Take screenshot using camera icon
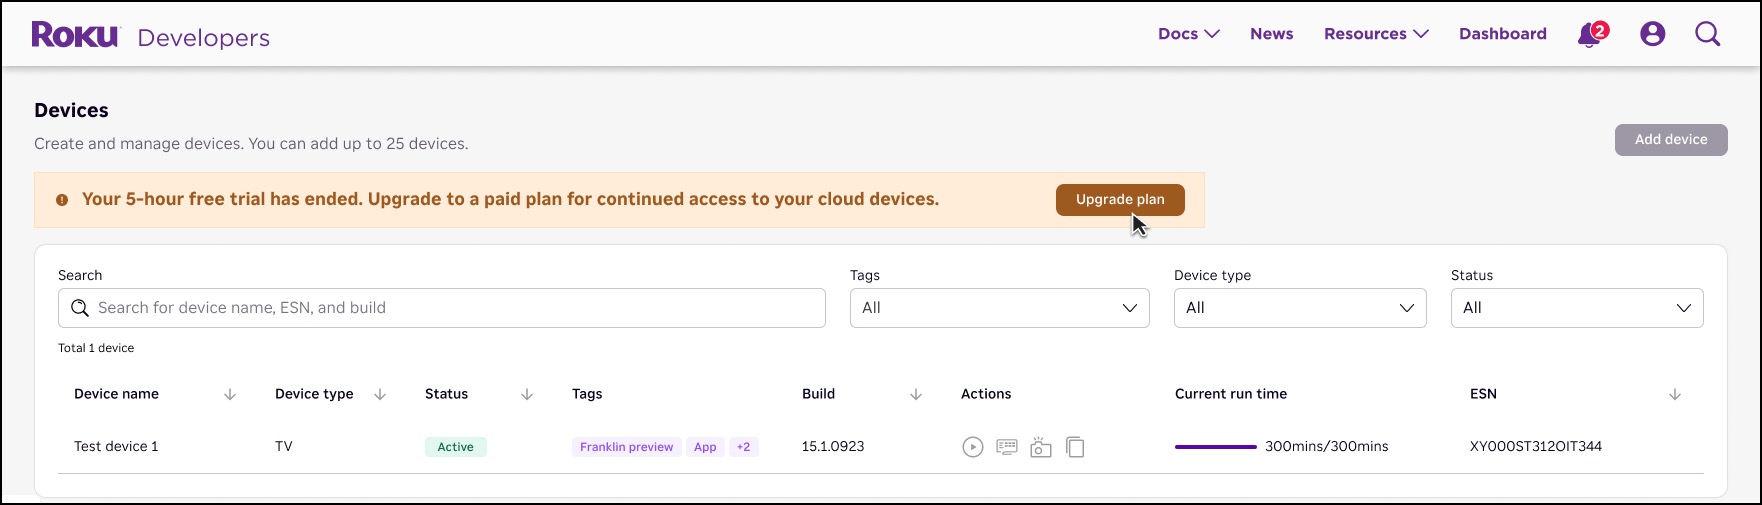The image size is (1762, 505). 1041,447
